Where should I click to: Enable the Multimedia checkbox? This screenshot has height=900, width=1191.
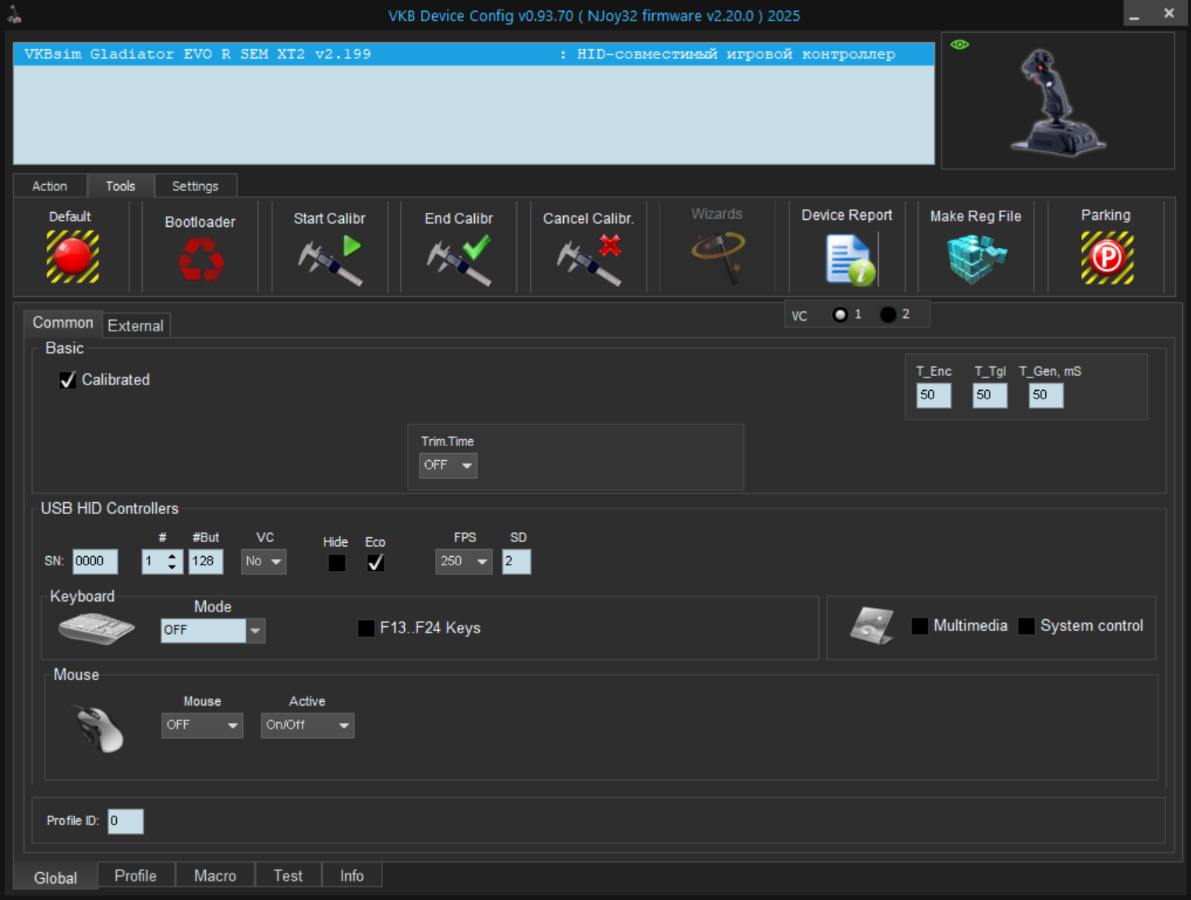pyautogui.click(x=920, y=626)
